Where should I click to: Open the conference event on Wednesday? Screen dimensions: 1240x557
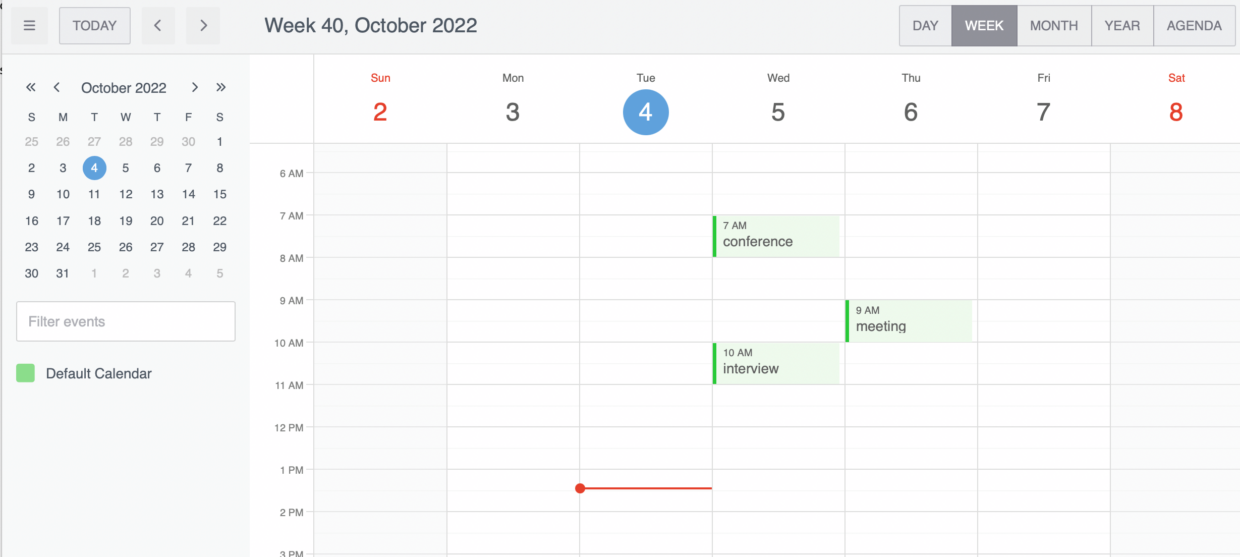click(776, 236)
